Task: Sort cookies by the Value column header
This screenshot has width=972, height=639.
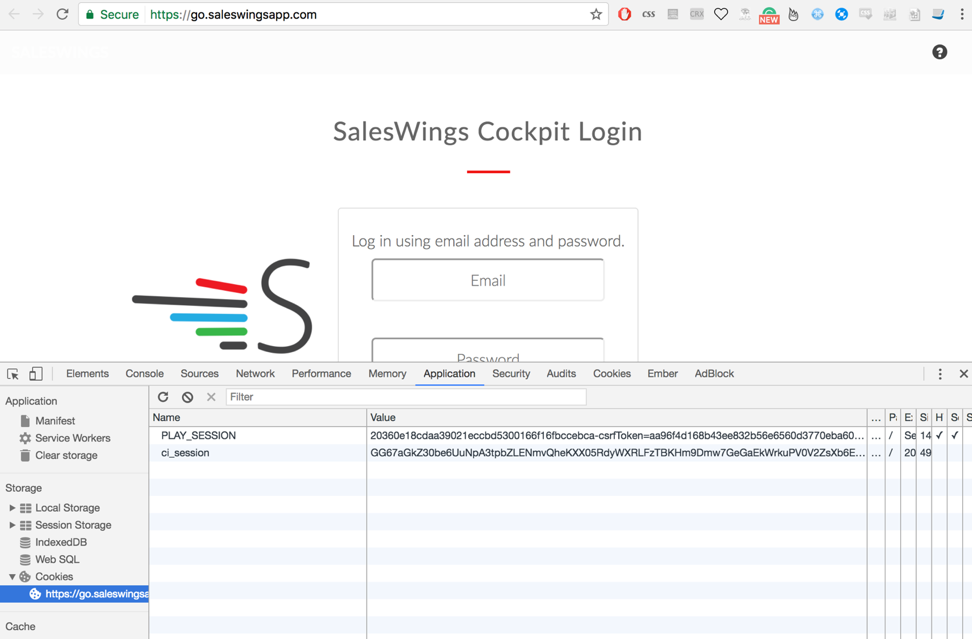Action: (617, 418)
